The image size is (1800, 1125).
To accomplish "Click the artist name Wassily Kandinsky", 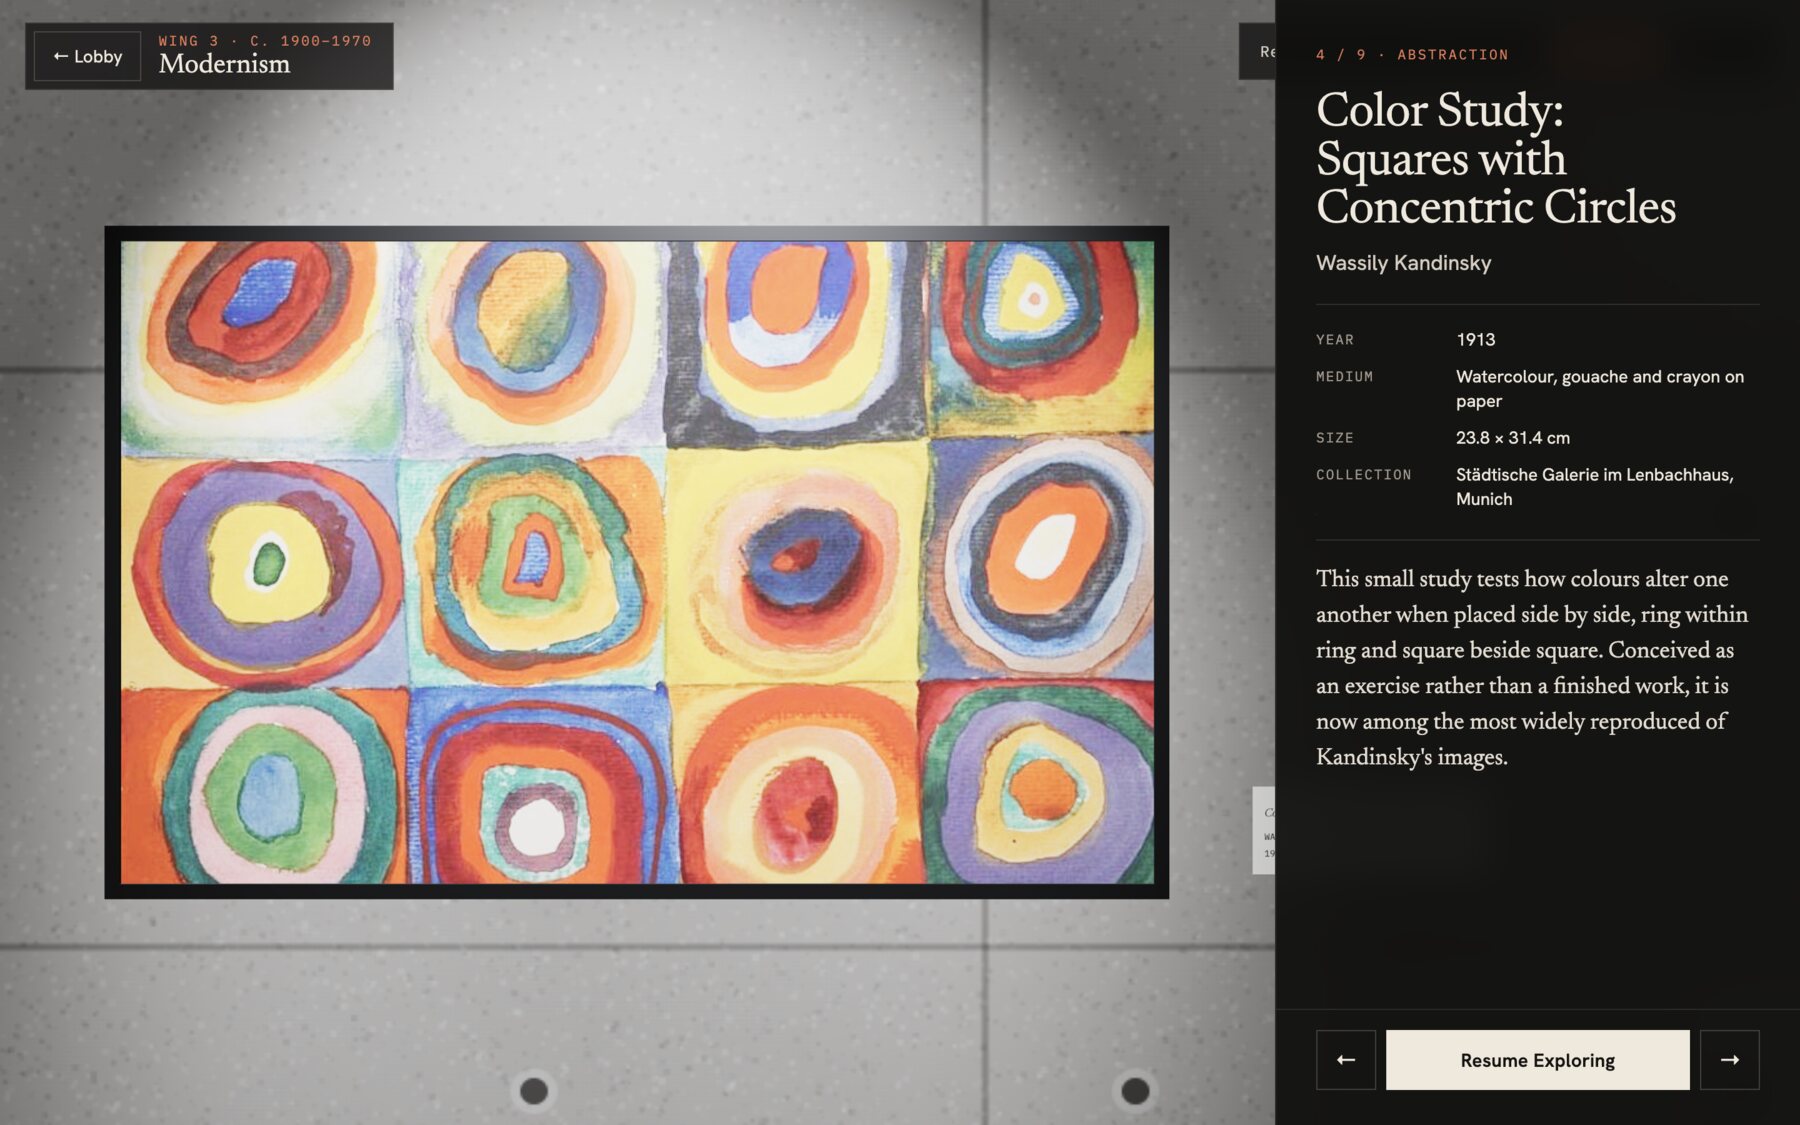I will click(x=1403, y=263).
